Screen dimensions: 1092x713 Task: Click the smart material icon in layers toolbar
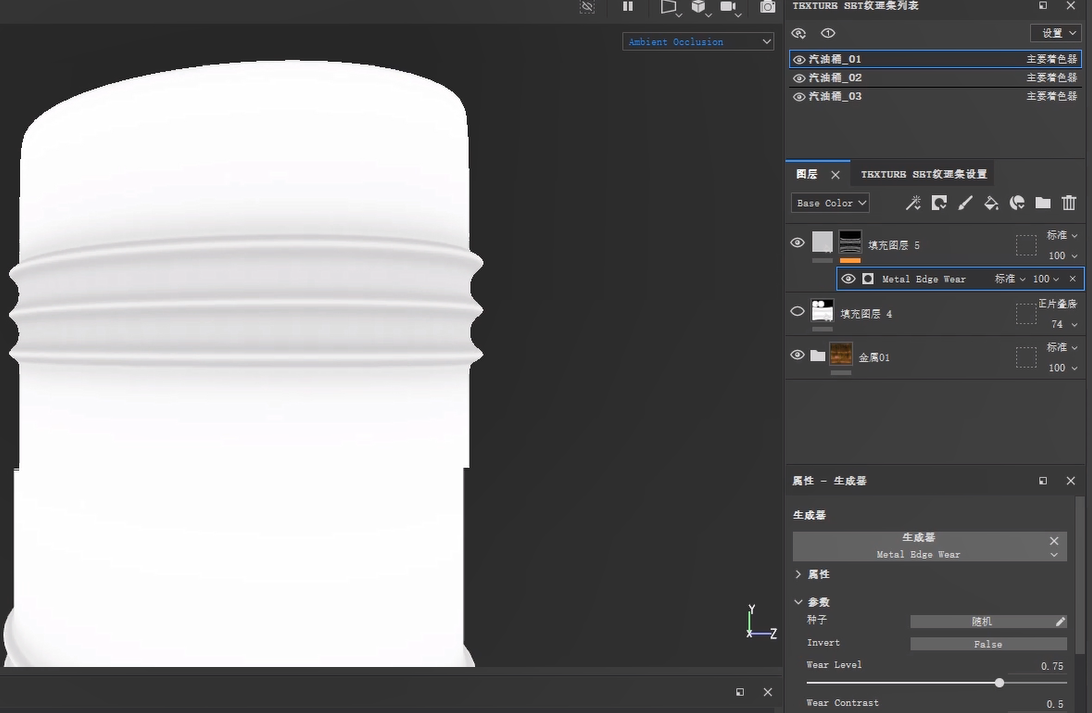tap(1017, 203)
